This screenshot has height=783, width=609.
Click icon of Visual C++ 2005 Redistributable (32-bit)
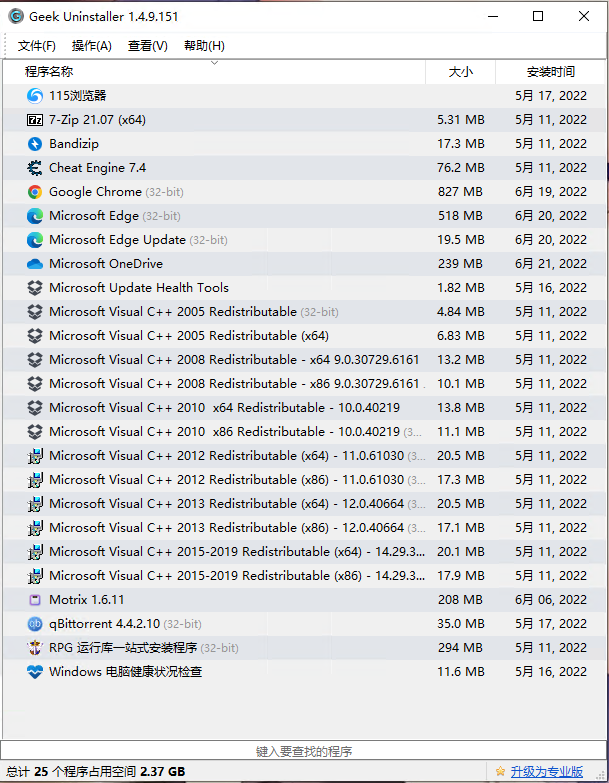[35, 312]
